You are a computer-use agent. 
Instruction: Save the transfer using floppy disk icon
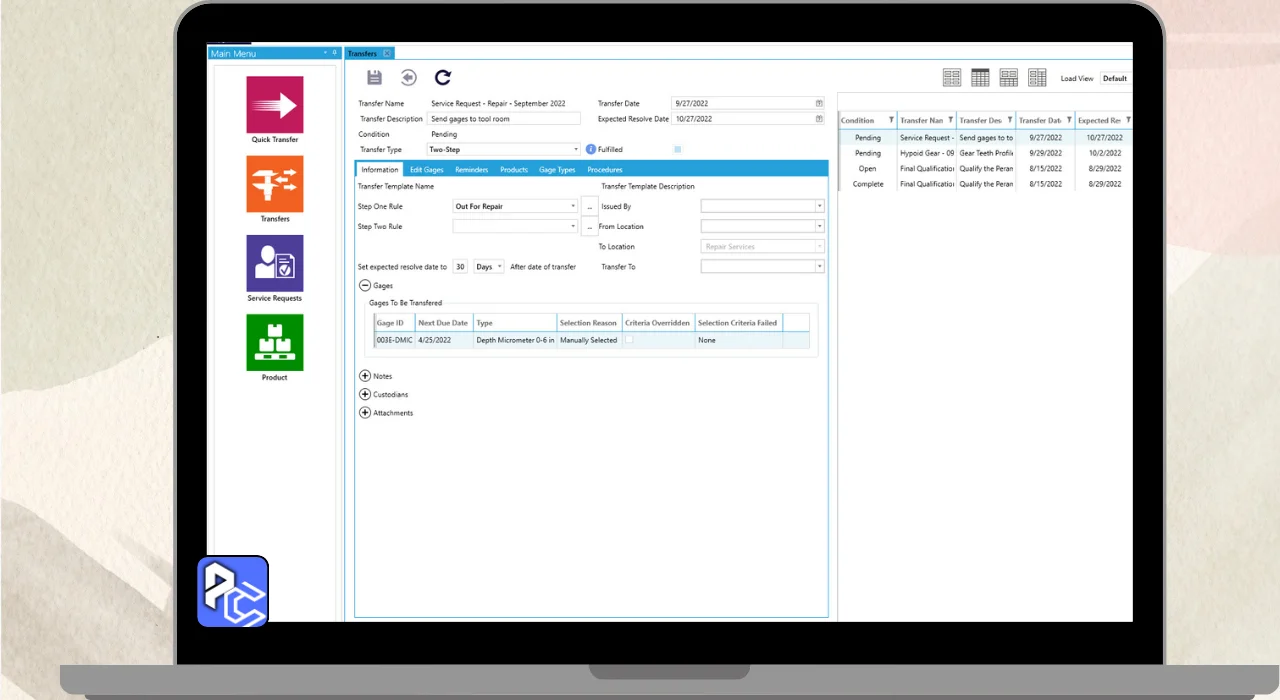374,77
